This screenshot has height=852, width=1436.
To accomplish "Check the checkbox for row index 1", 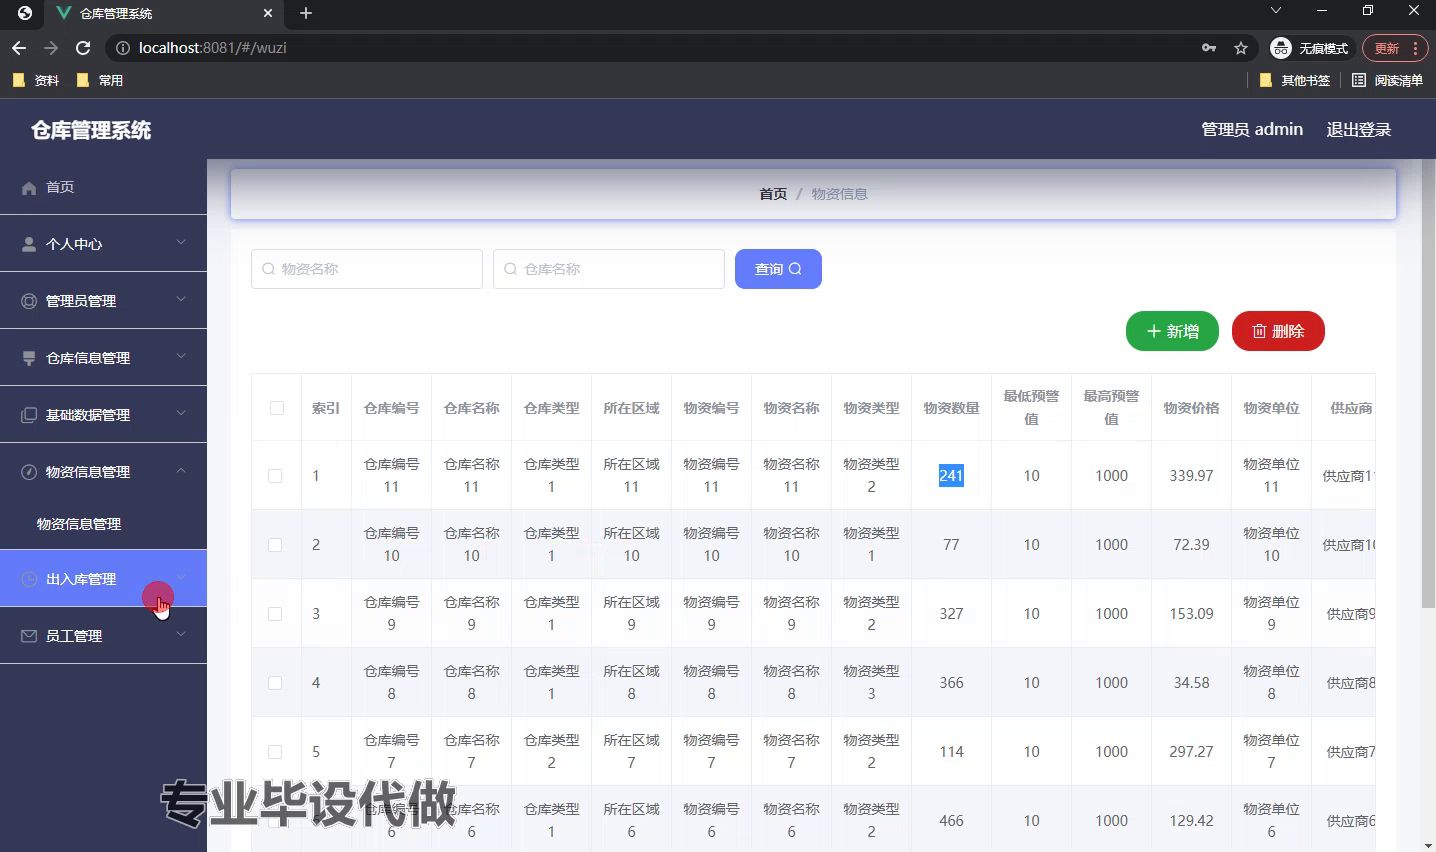I will [x=275, y=476].
